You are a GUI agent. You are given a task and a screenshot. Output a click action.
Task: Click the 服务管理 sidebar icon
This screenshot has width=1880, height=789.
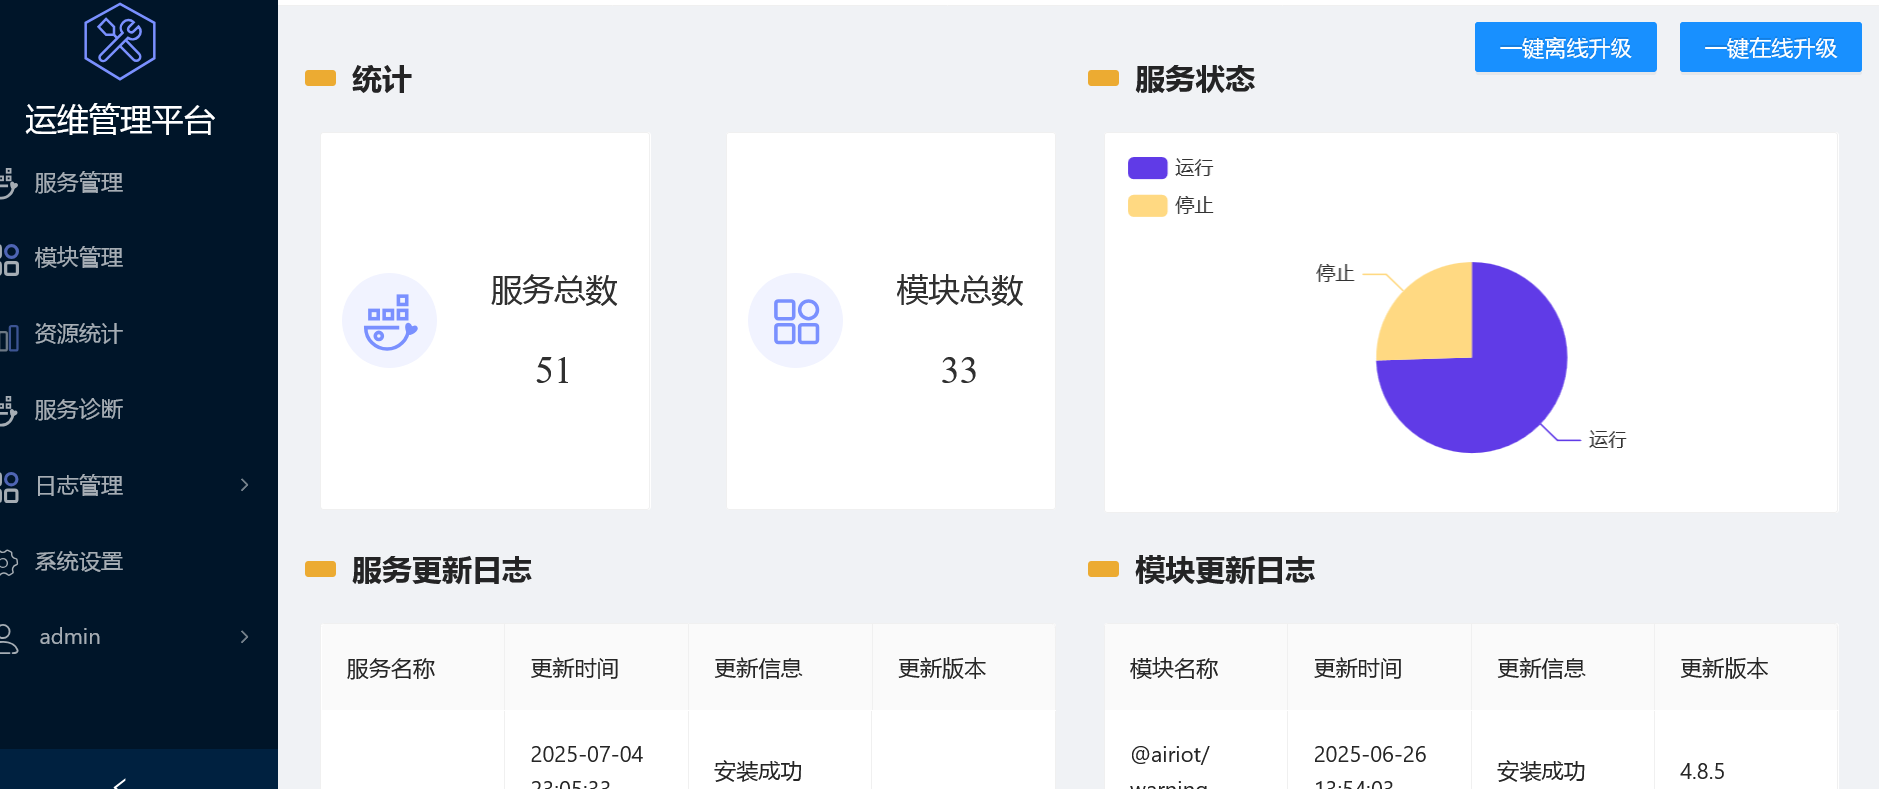(8, 183)
